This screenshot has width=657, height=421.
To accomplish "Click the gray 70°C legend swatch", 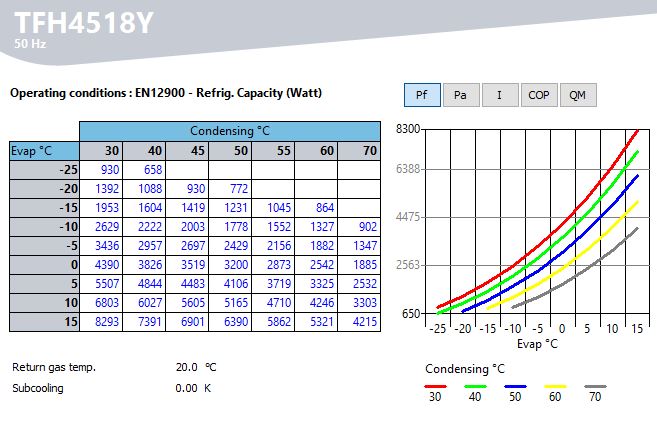I will 596,386.
